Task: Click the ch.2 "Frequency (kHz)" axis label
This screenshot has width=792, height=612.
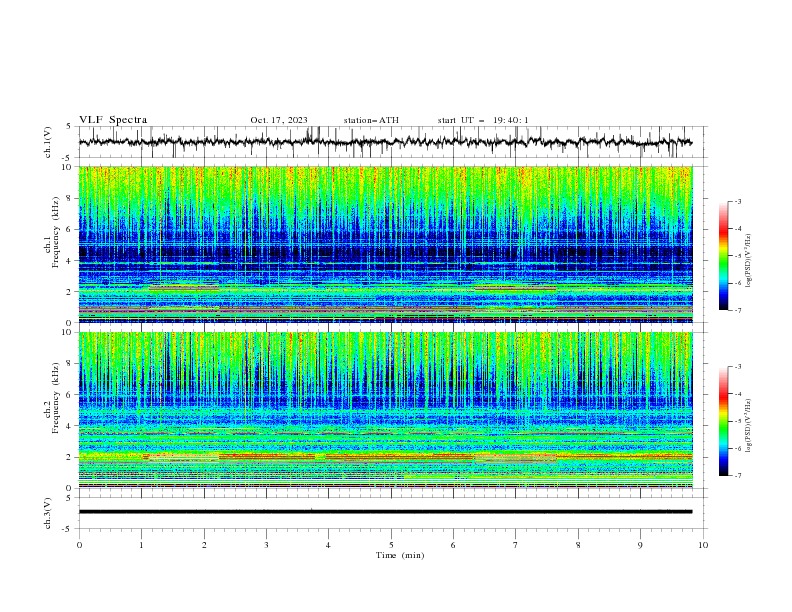Action: tap(56, 397)
